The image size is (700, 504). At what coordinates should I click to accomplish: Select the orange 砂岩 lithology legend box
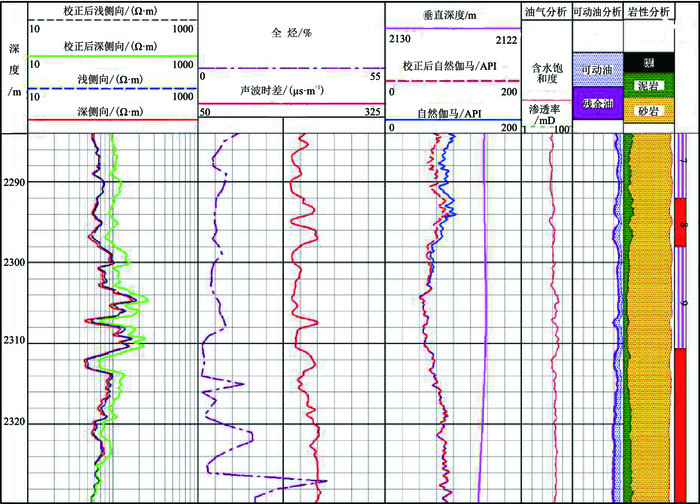647,111
